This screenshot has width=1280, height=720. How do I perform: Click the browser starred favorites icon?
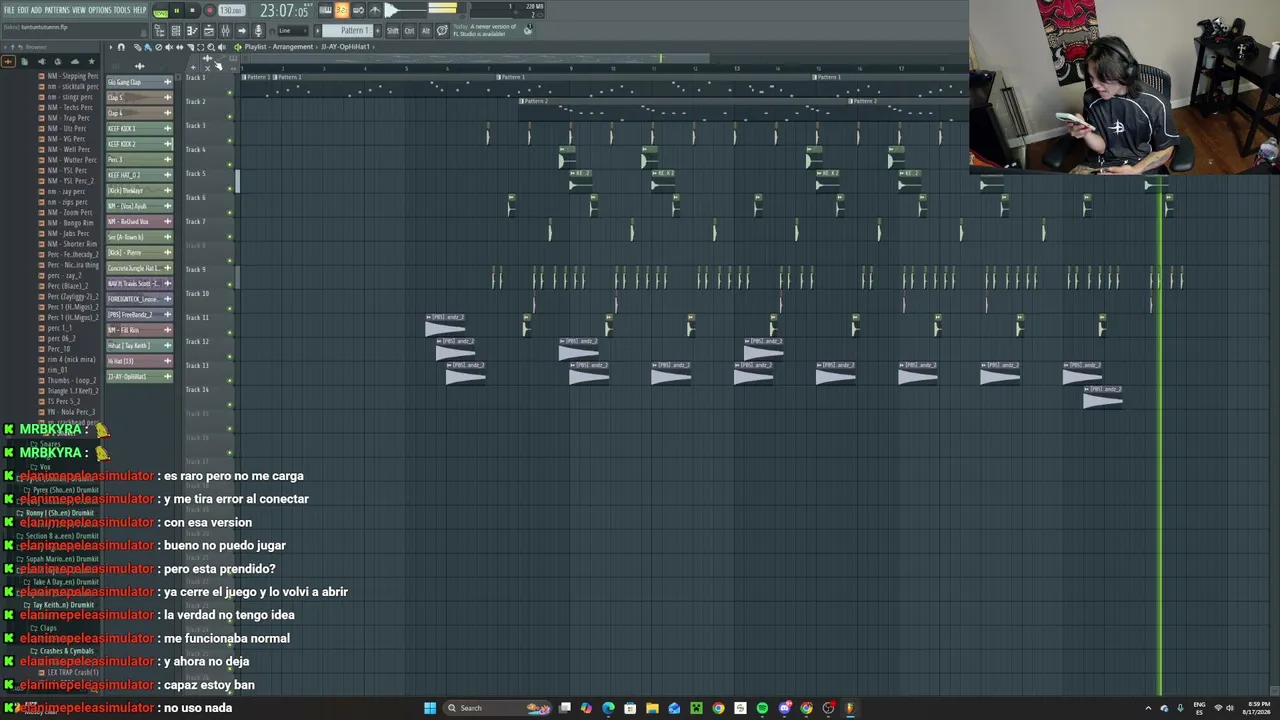tap(91, 61)
